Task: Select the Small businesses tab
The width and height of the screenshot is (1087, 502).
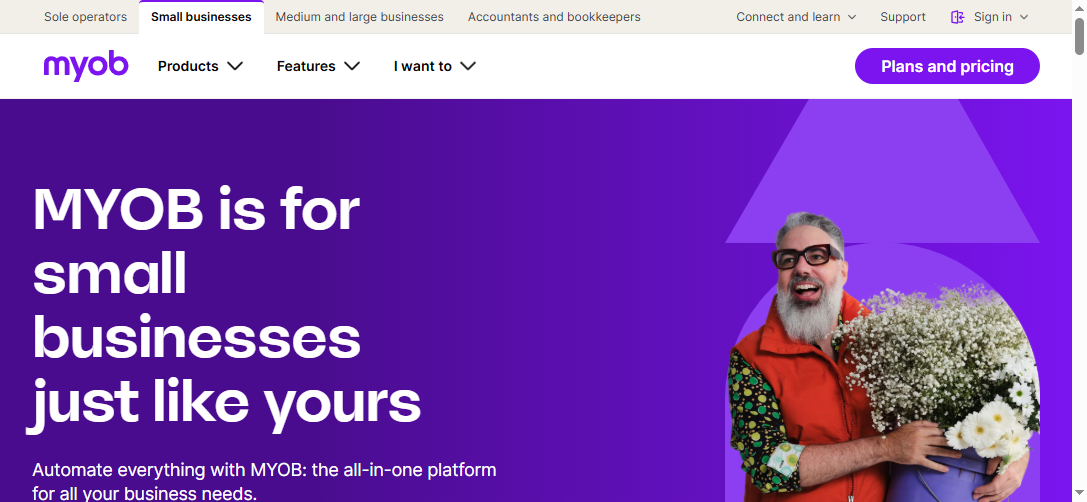Action: pyautogui.click(x=201, y=17)
